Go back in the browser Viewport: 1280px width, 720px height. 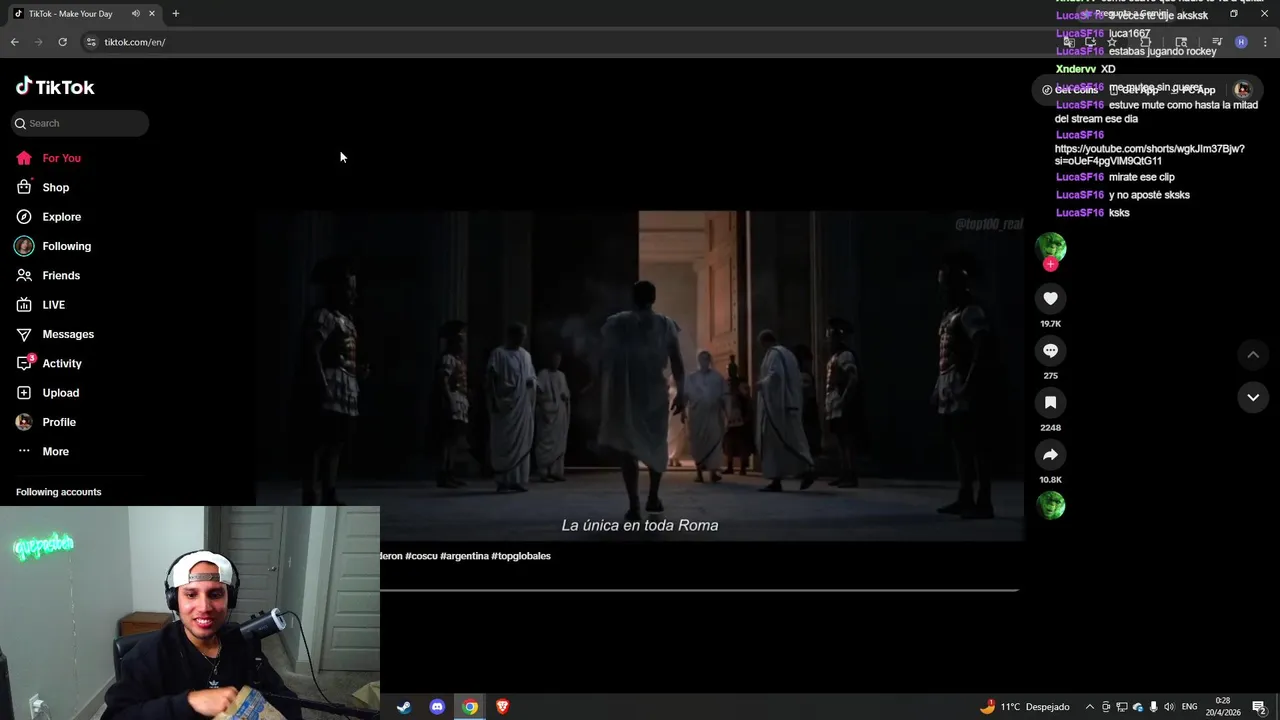click(14, 42)
